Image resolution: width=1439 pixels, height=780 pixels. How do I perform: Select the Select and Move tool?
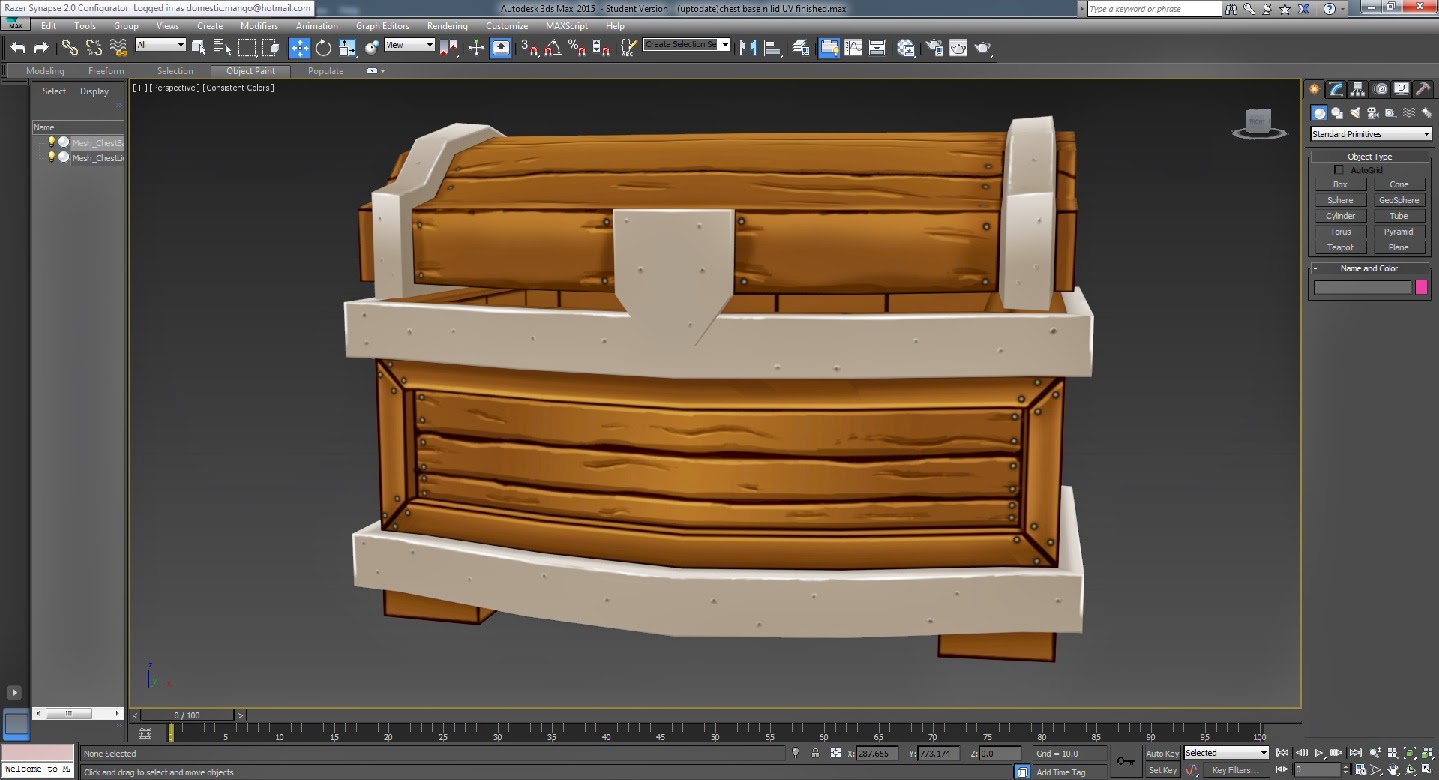tap(299, 48)
